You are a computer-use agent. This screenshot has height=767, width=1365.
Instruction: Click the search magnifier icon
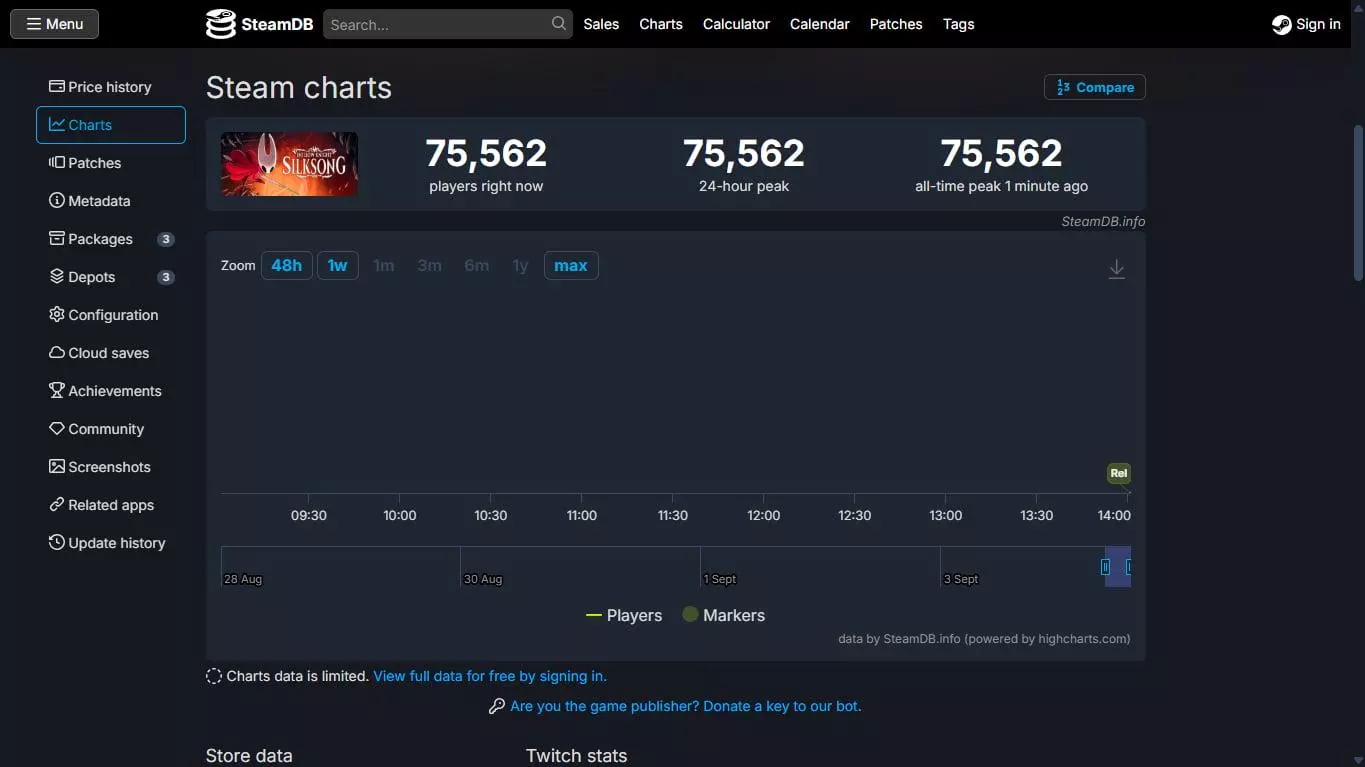tap(559, 23)
